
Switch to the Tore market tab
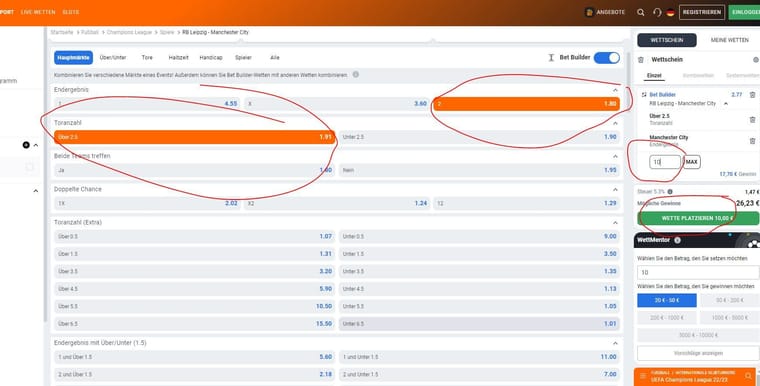click(x=147, y=58)
